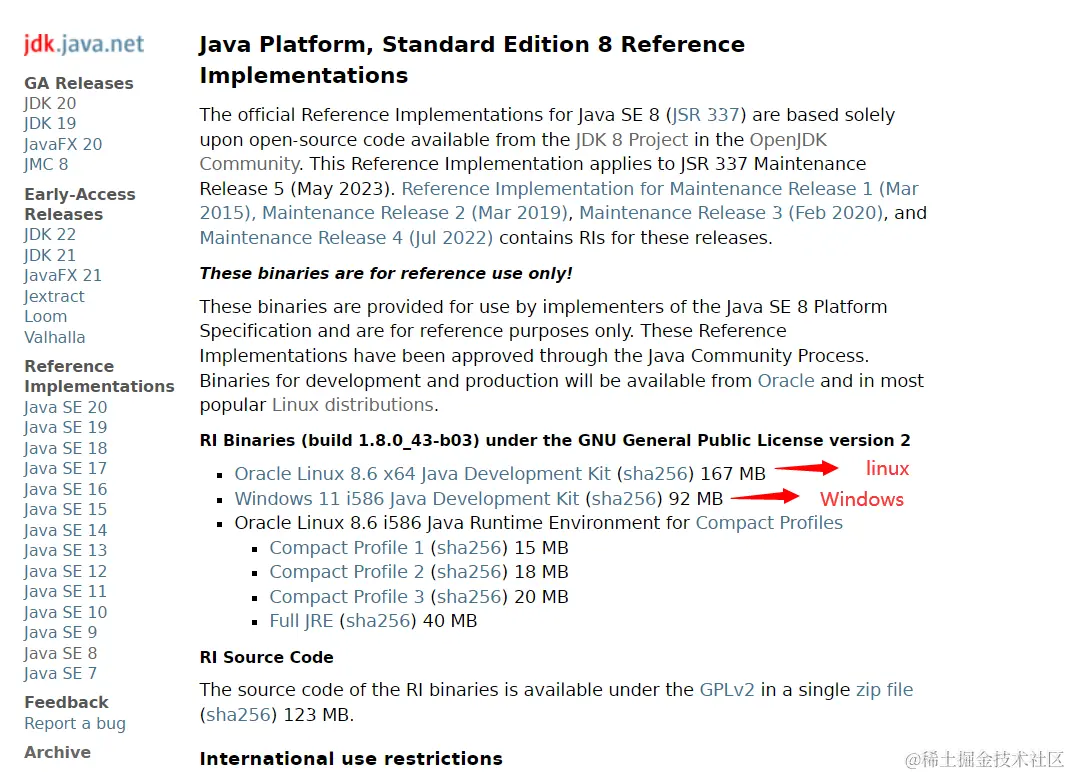Click the GA Releases sidebar heading
This screenshot has width=1071, height=776.
pos(79,83)
